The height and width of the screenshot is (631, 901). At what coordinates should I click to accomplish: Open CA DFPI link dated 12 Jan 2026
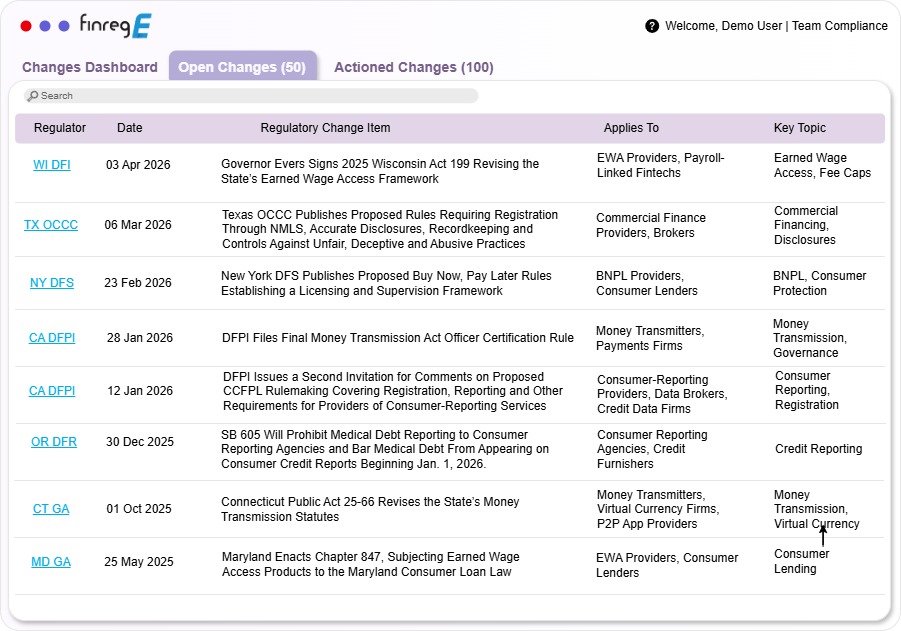pos(51,391)
